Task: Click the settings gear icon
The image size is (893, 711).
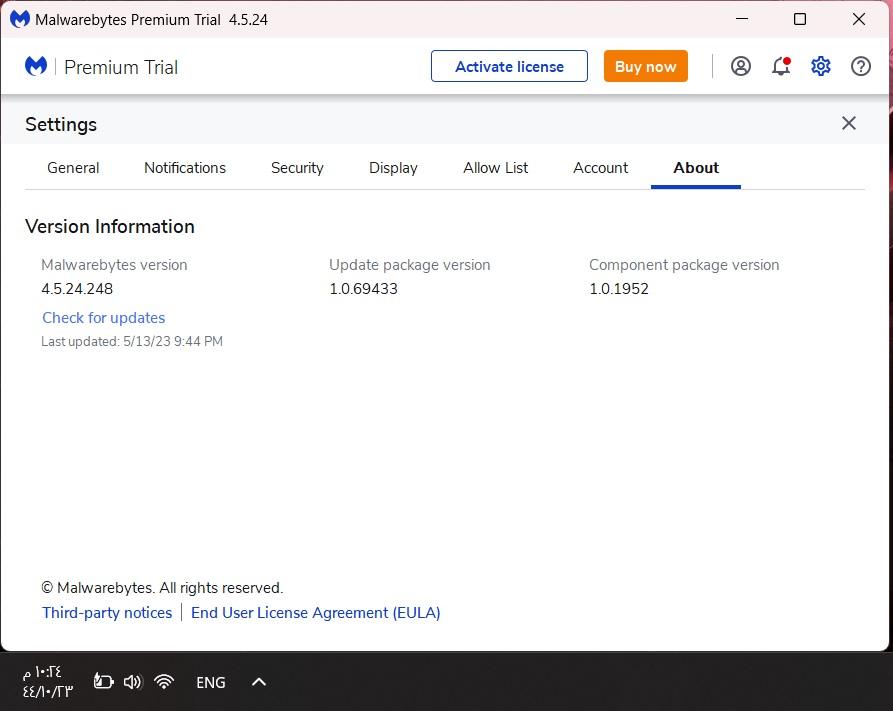Action: 821,67
